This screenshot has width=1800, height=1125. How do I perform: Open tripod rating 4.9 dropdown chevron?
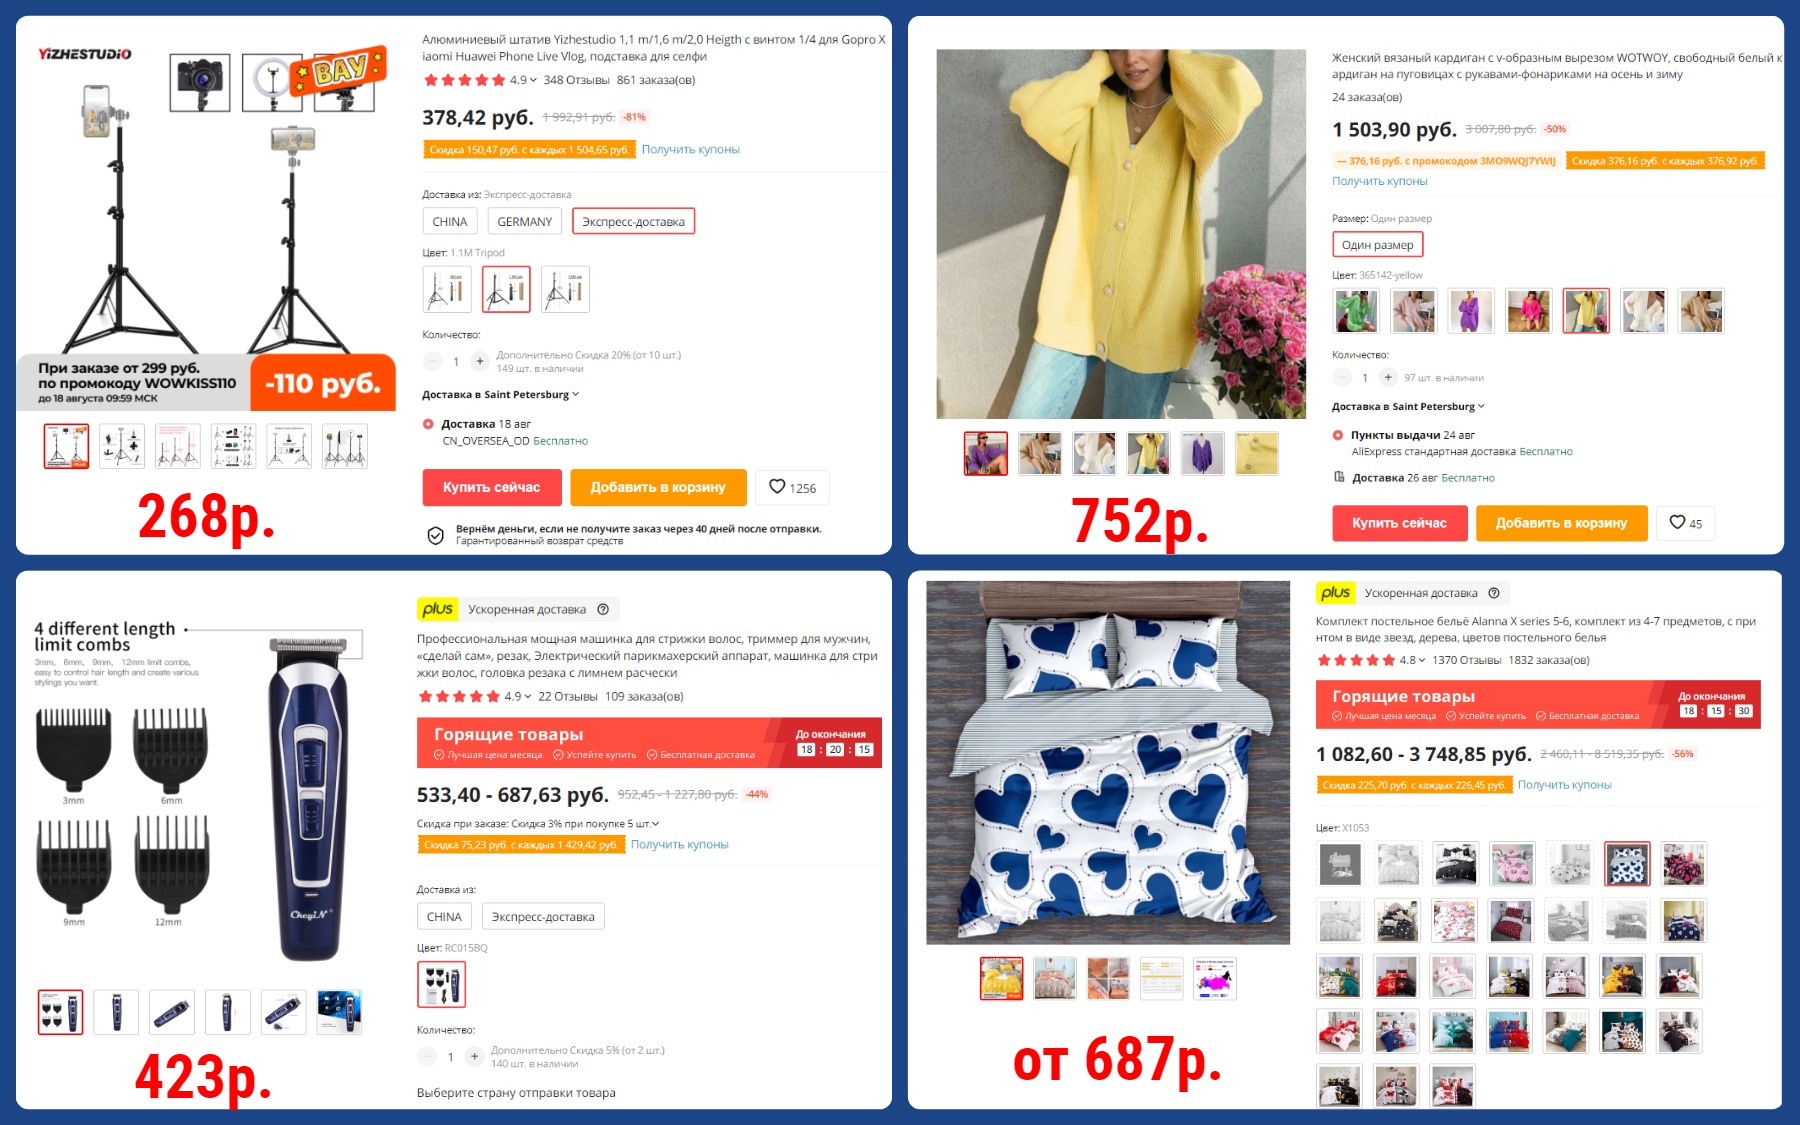533,80
